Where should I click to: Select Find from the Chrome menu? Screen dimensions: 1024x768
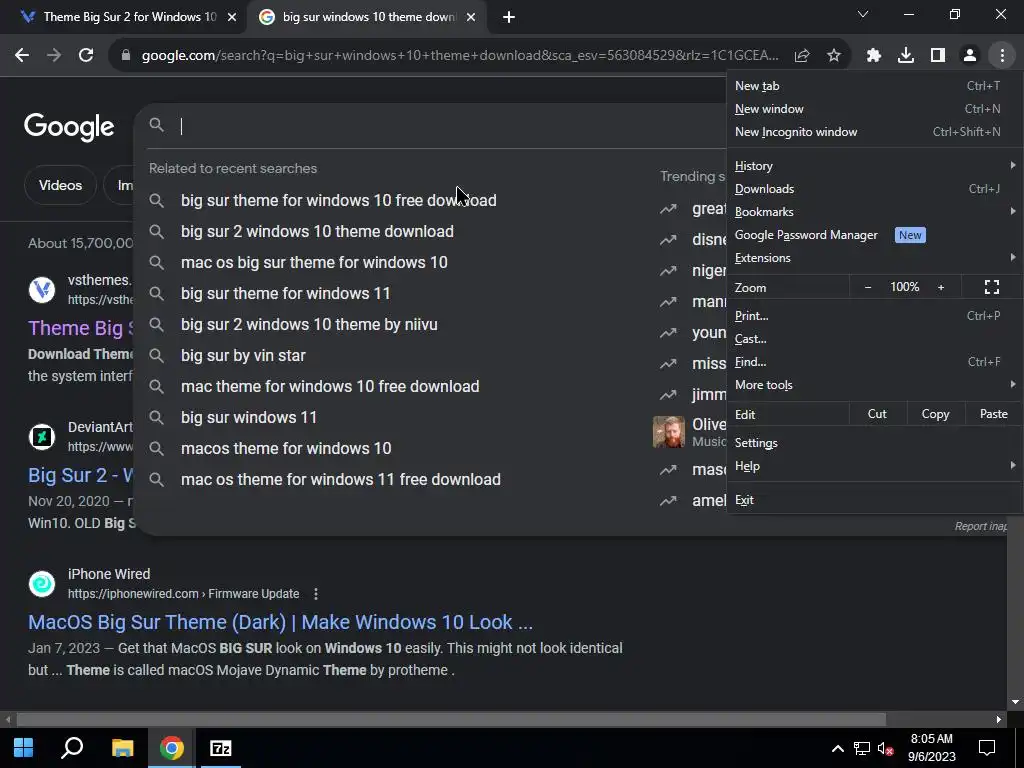point(874,362)
